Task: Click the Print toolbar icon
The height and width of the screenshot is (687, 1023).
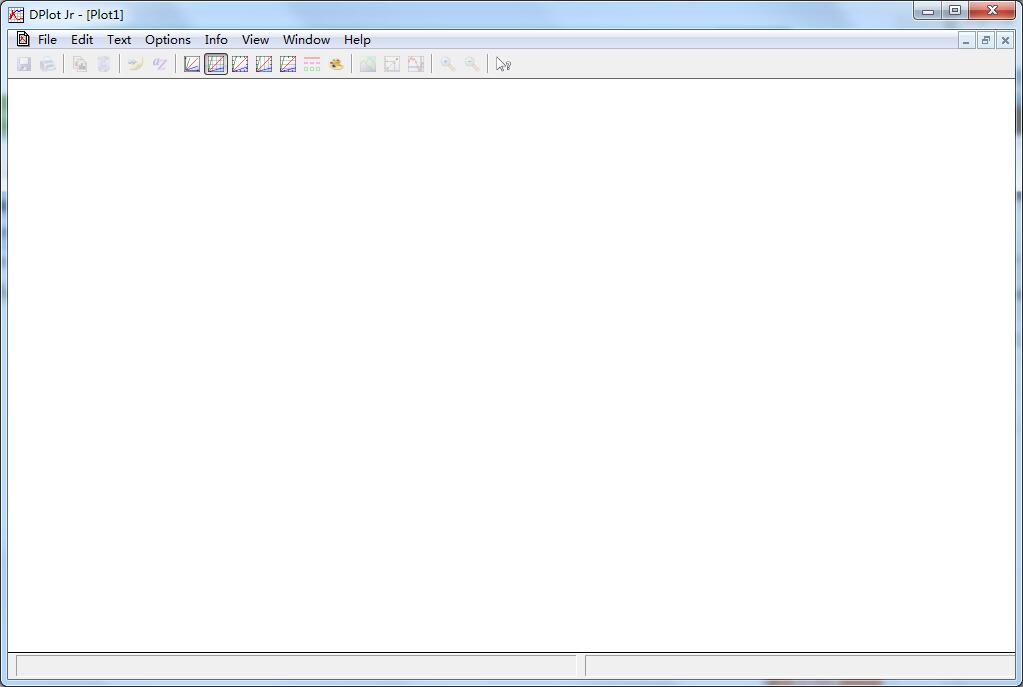Action: (x=48, y=64)
